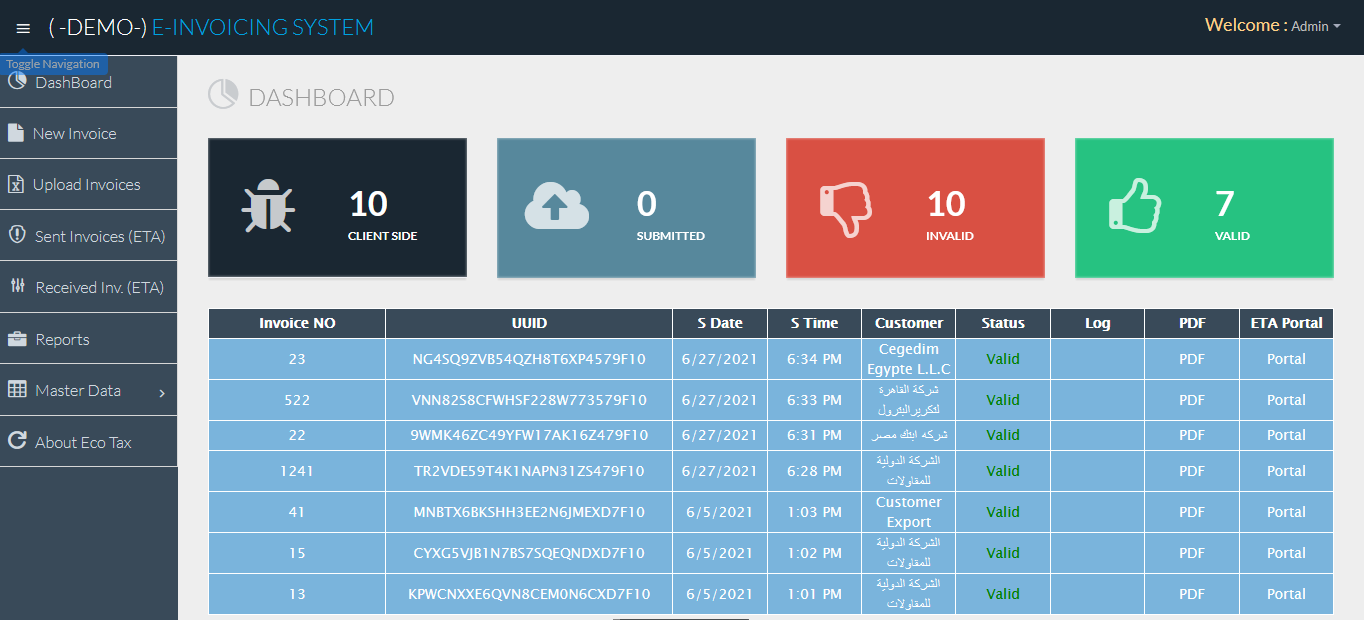Screen dimensions: 1364x620
Task: Open ETA Portal link for invoice 22
Action: click(1286, 435)
